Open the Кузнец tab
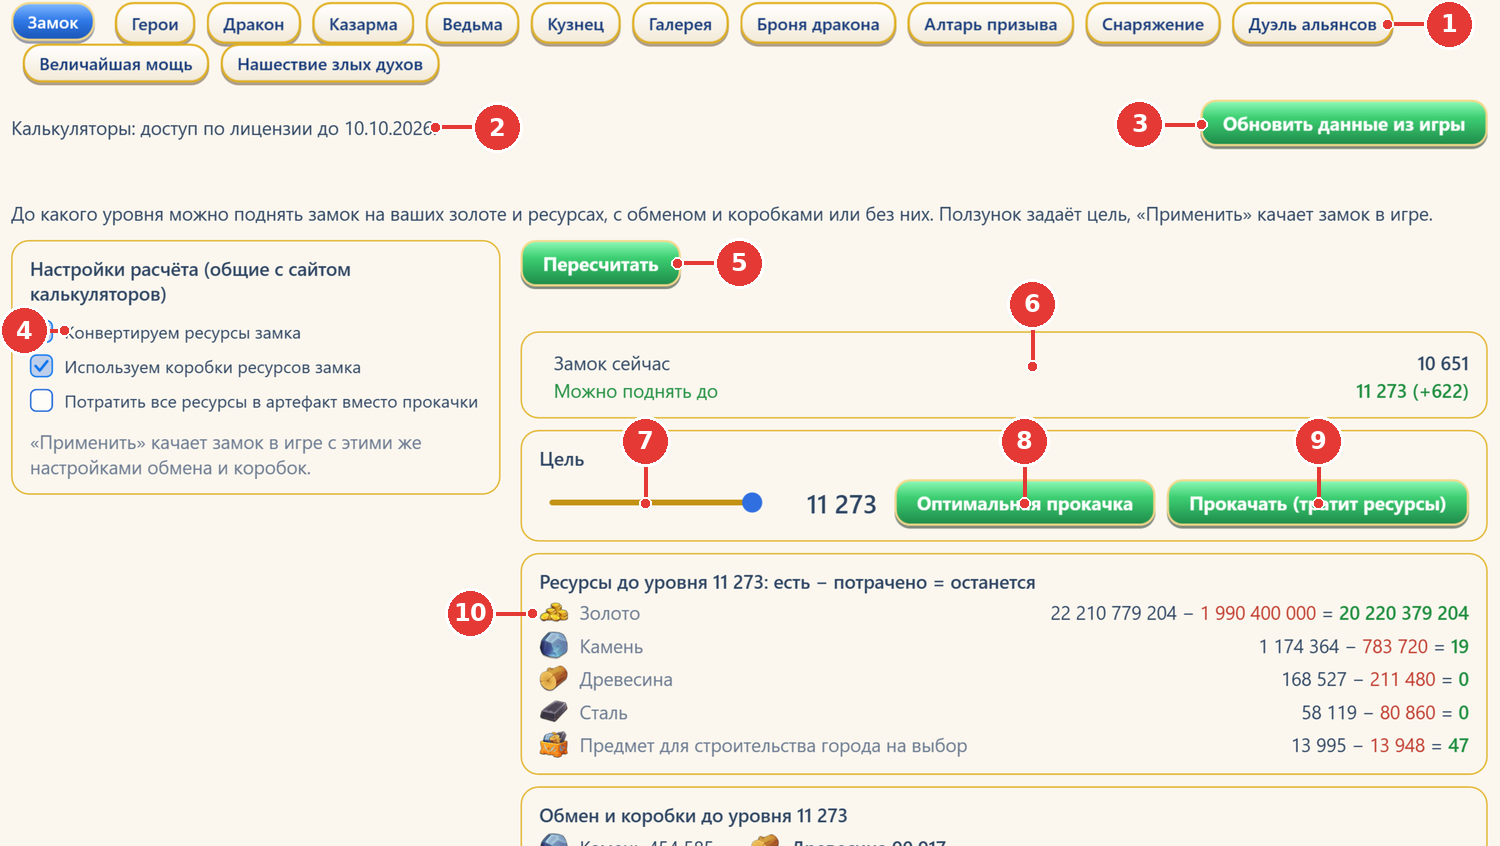This screenshot has height=846, width=1500. coord(576,24)
